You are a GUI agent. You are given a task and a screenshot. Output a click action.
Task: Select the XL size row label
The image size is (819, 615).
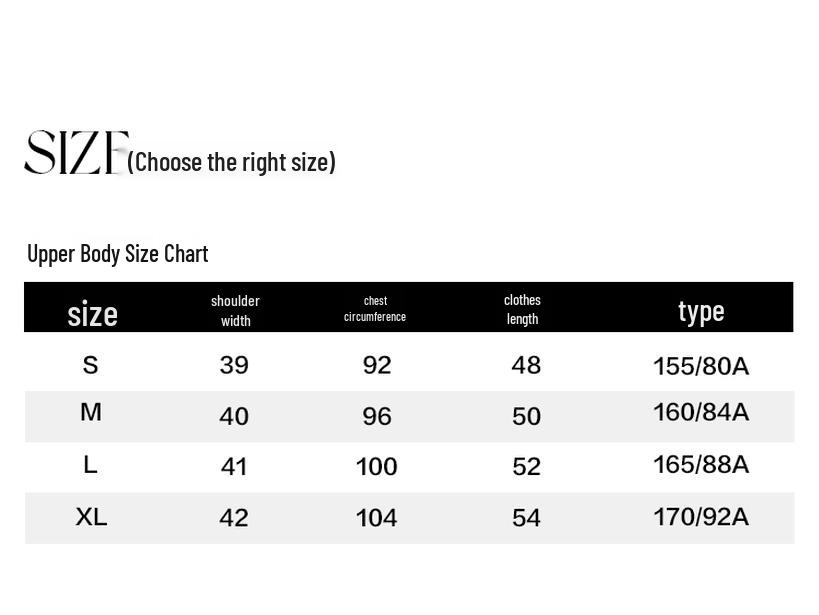coord(91,517)
